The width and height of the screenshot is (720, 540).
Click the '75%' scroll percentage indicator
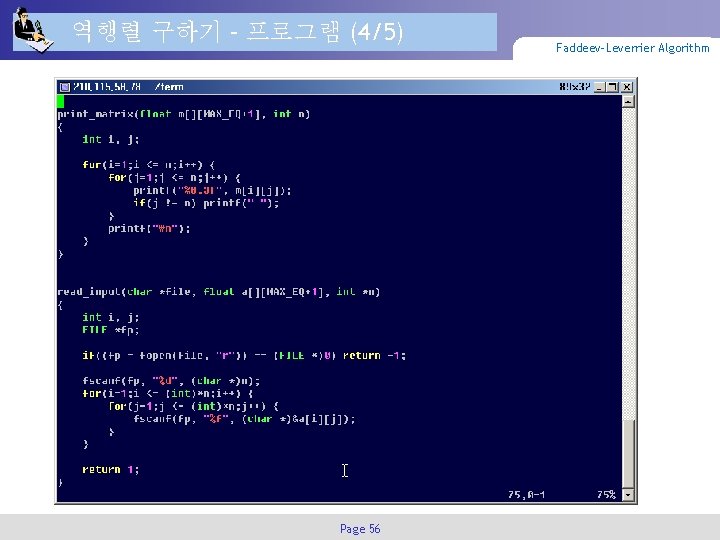[606, 495]
